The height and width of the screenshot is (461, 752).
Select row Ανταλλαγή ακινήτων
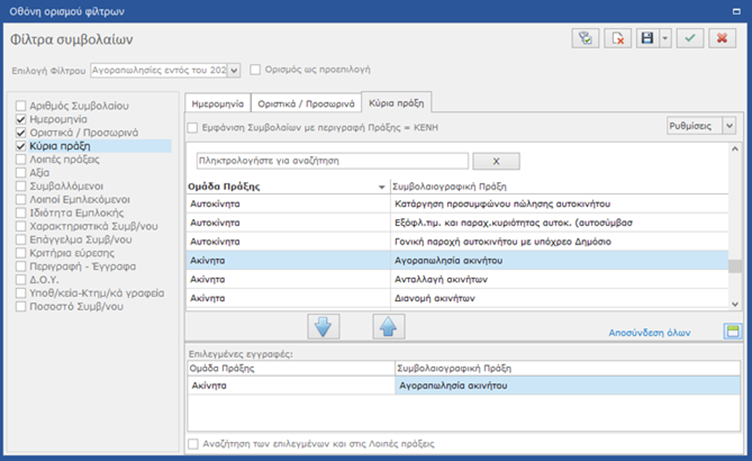coord(457,279)
